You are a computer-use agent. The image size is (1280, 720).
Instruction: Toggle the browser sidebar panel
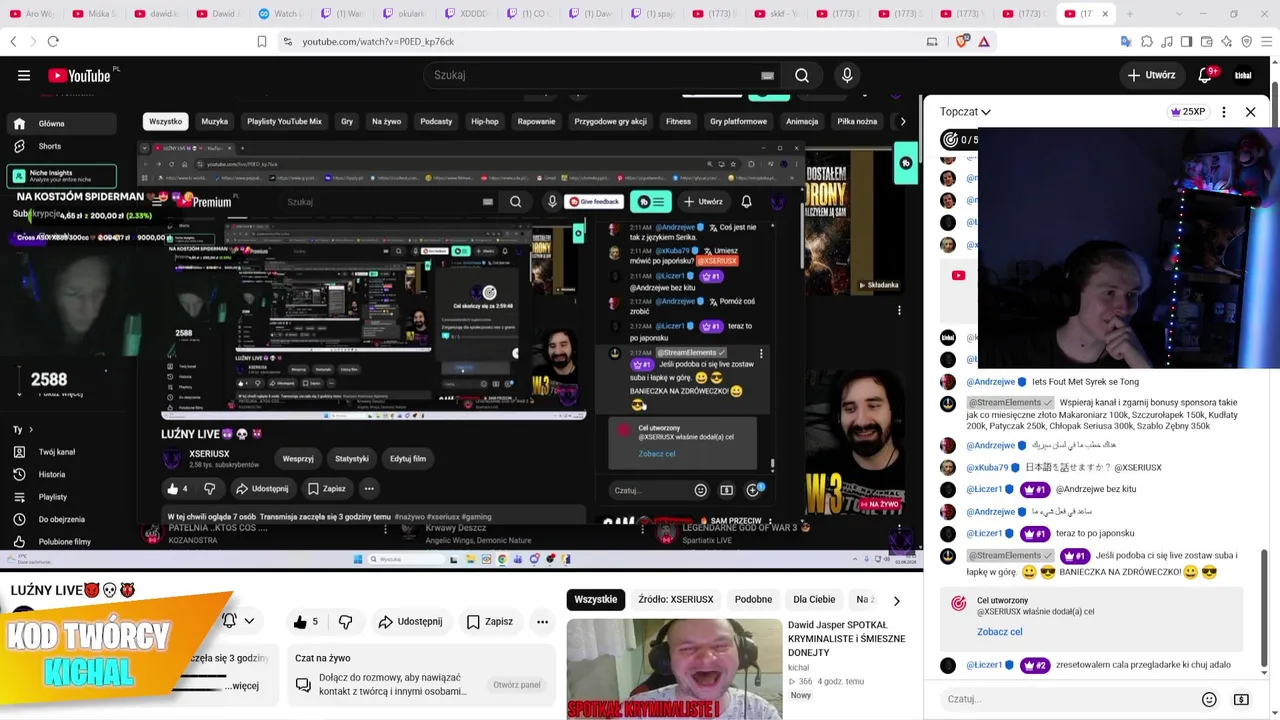pos(1186,41)
